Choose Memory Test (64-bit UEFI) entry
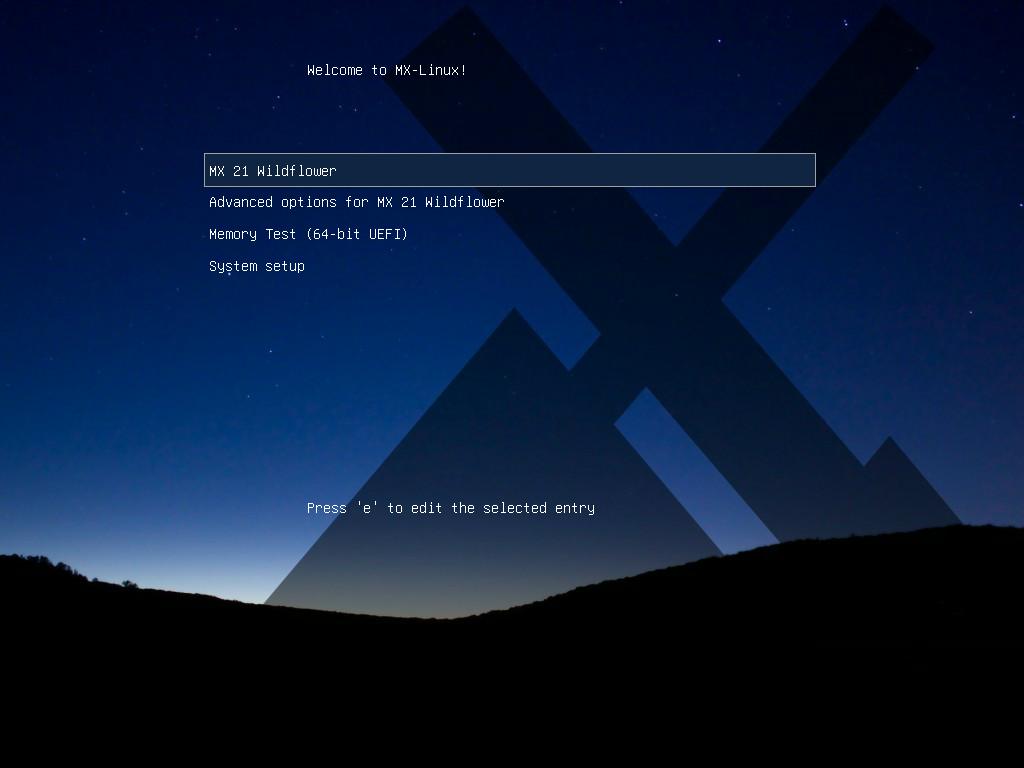The height and width of the screenshot is (768, 1024). (308, 234)
